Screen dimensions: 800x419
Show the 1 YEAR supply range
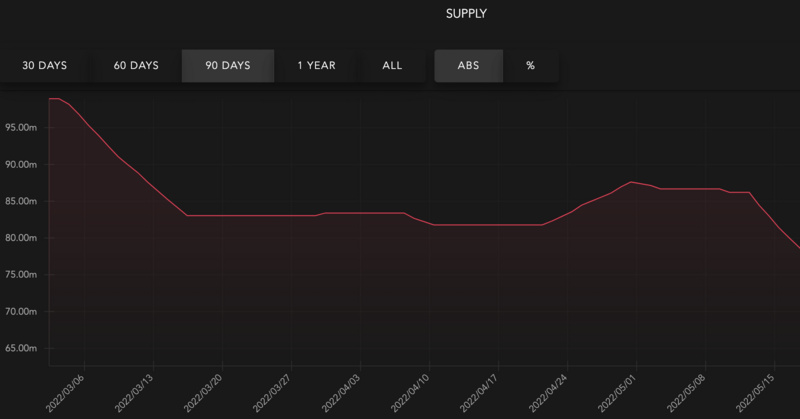(317, 65)
